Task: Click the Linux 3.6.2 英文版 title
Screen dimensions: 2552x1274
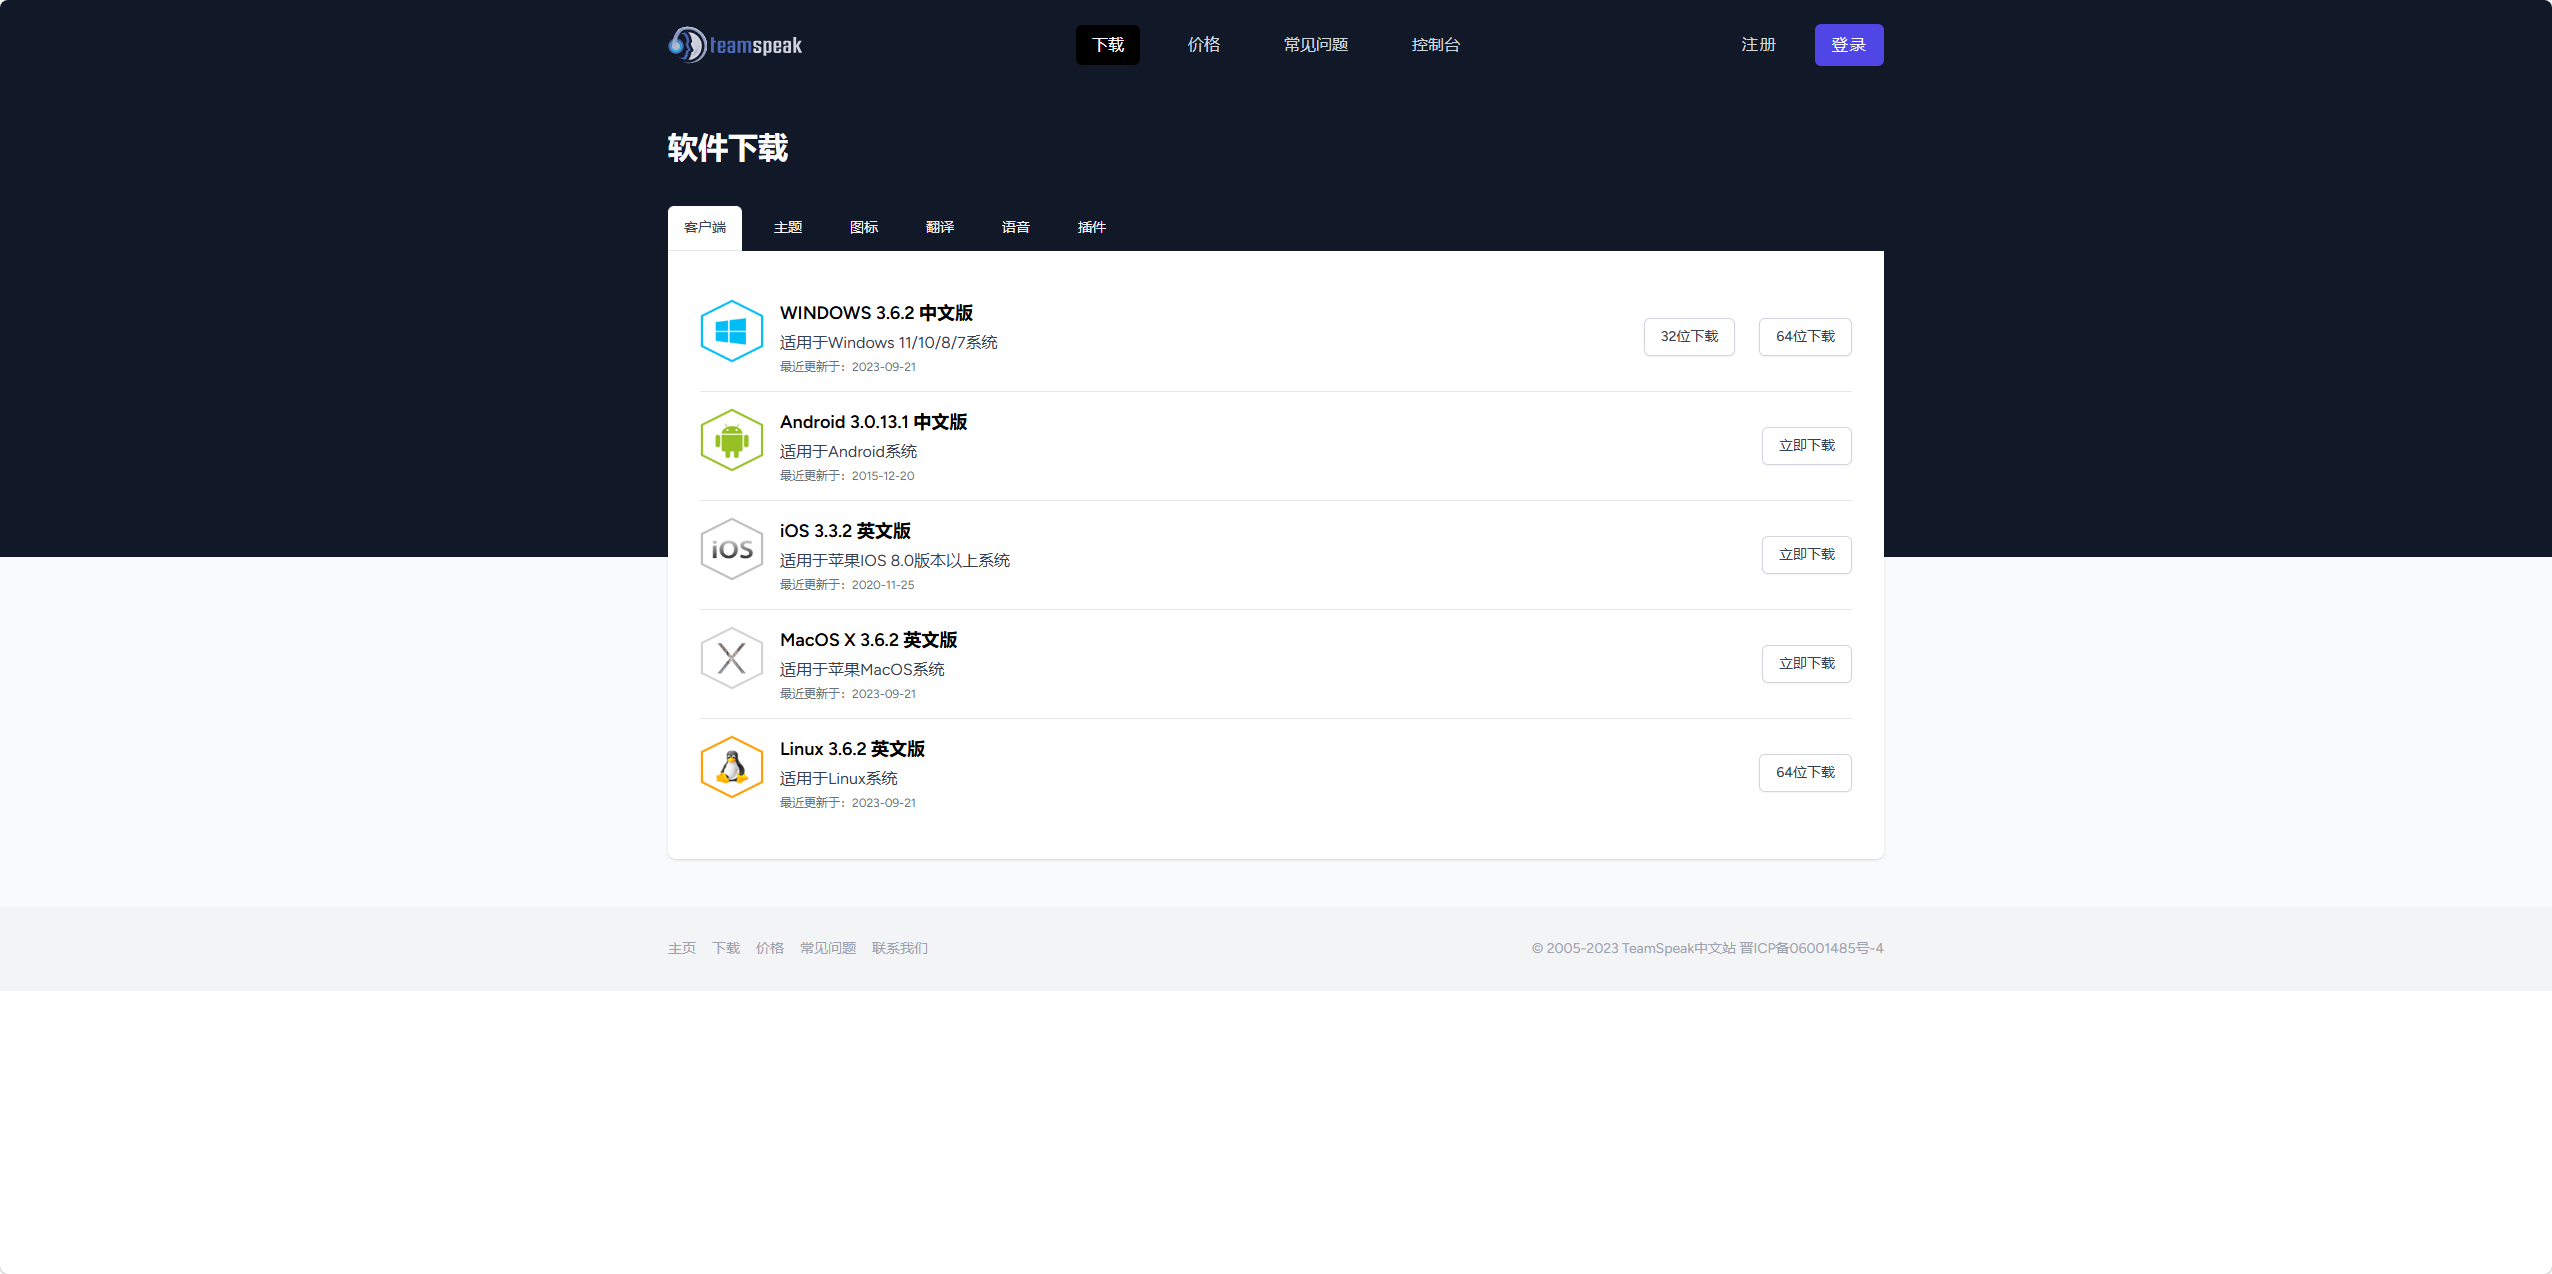Action: click(x=852, y=749)
